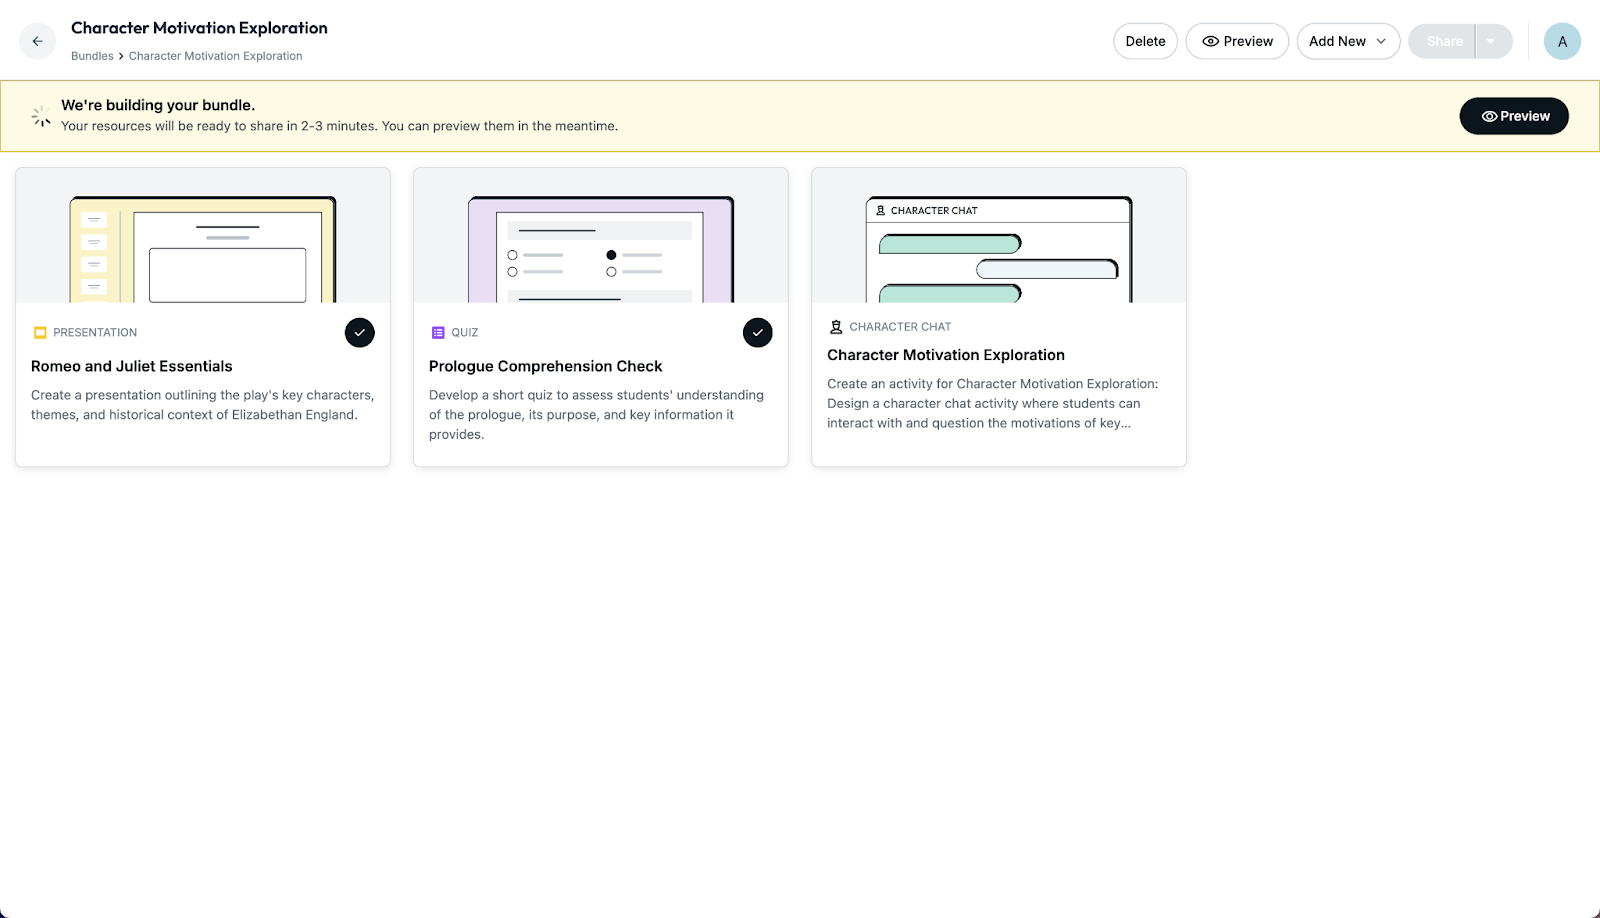Click the Character Chat person icon on the third card
This screenshot has width=1600, height=918.
tap(834, 326)
